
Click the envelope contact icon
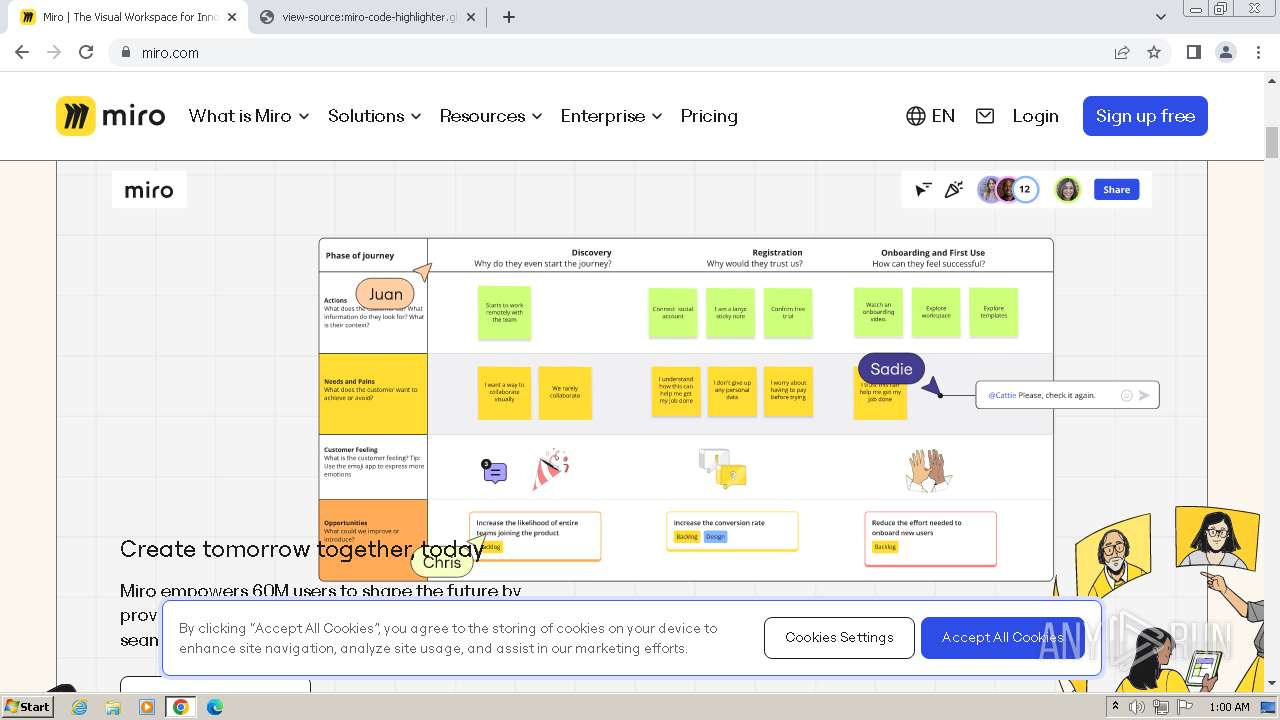click(x=985, y=116)
